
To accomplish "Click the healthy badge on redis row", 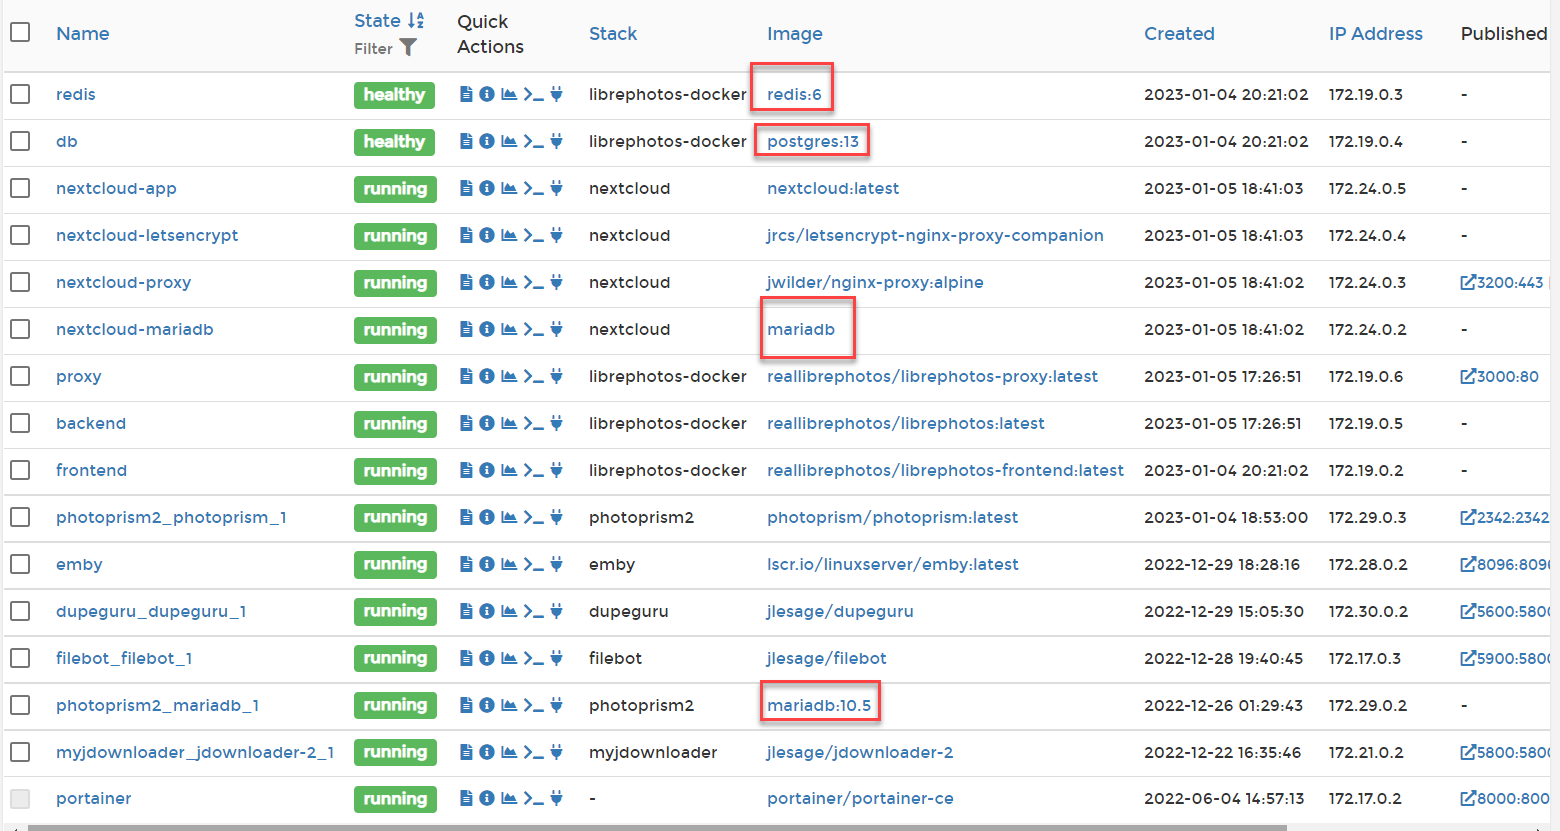I will (x=394, y=94).
